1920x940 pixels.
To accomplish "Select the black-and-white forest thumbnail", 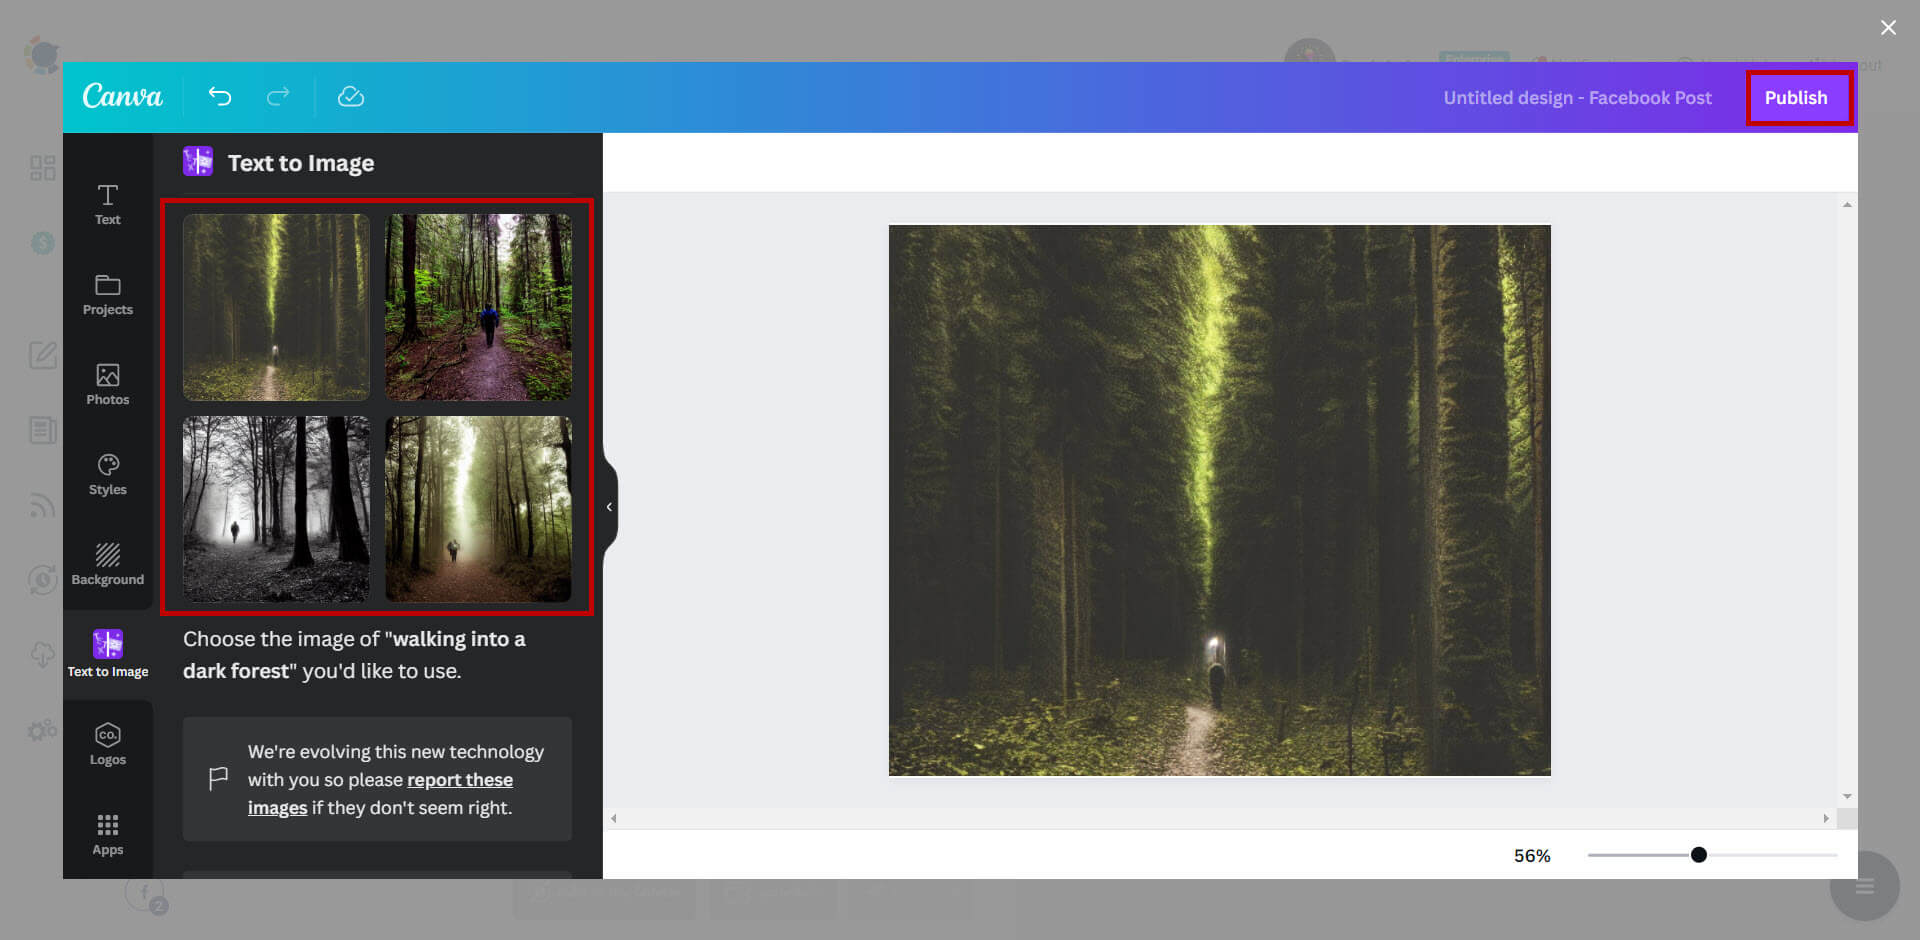I will [x=276, y=510].
